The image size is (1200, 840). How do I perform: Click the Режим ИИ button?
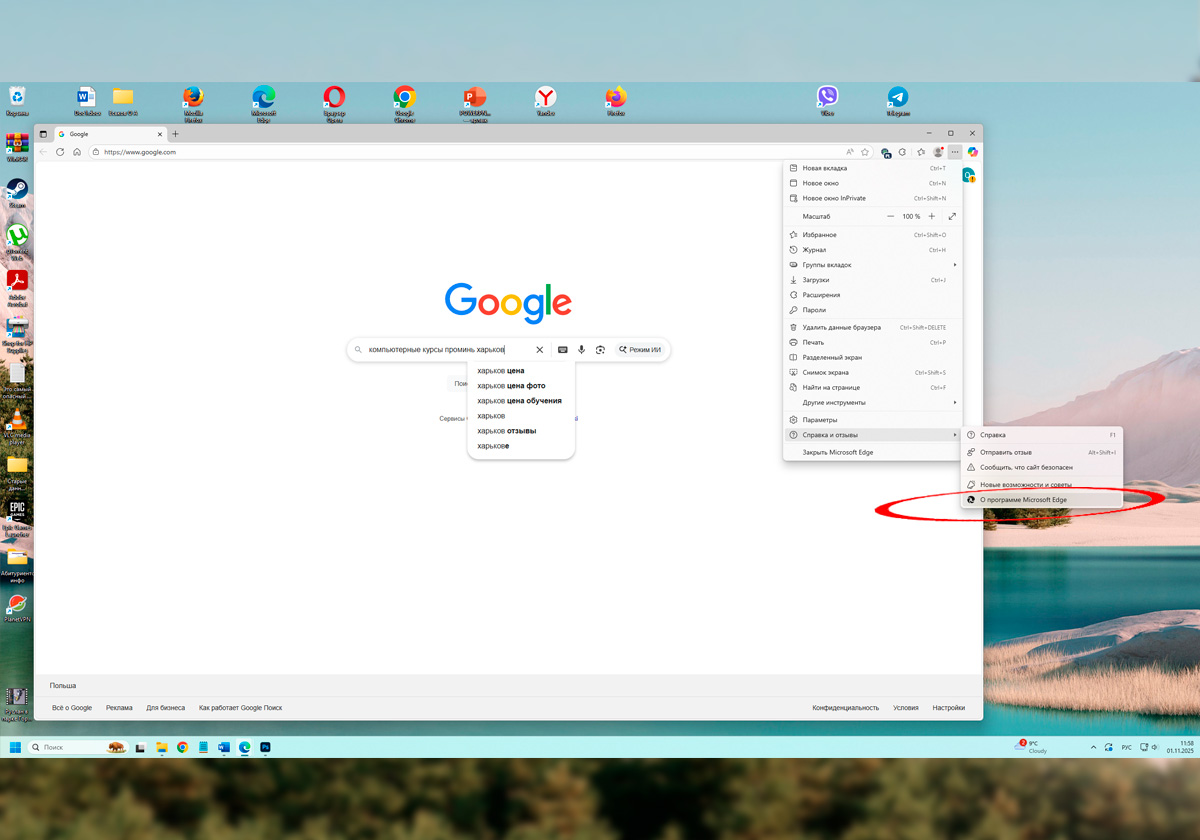point(640,350)
